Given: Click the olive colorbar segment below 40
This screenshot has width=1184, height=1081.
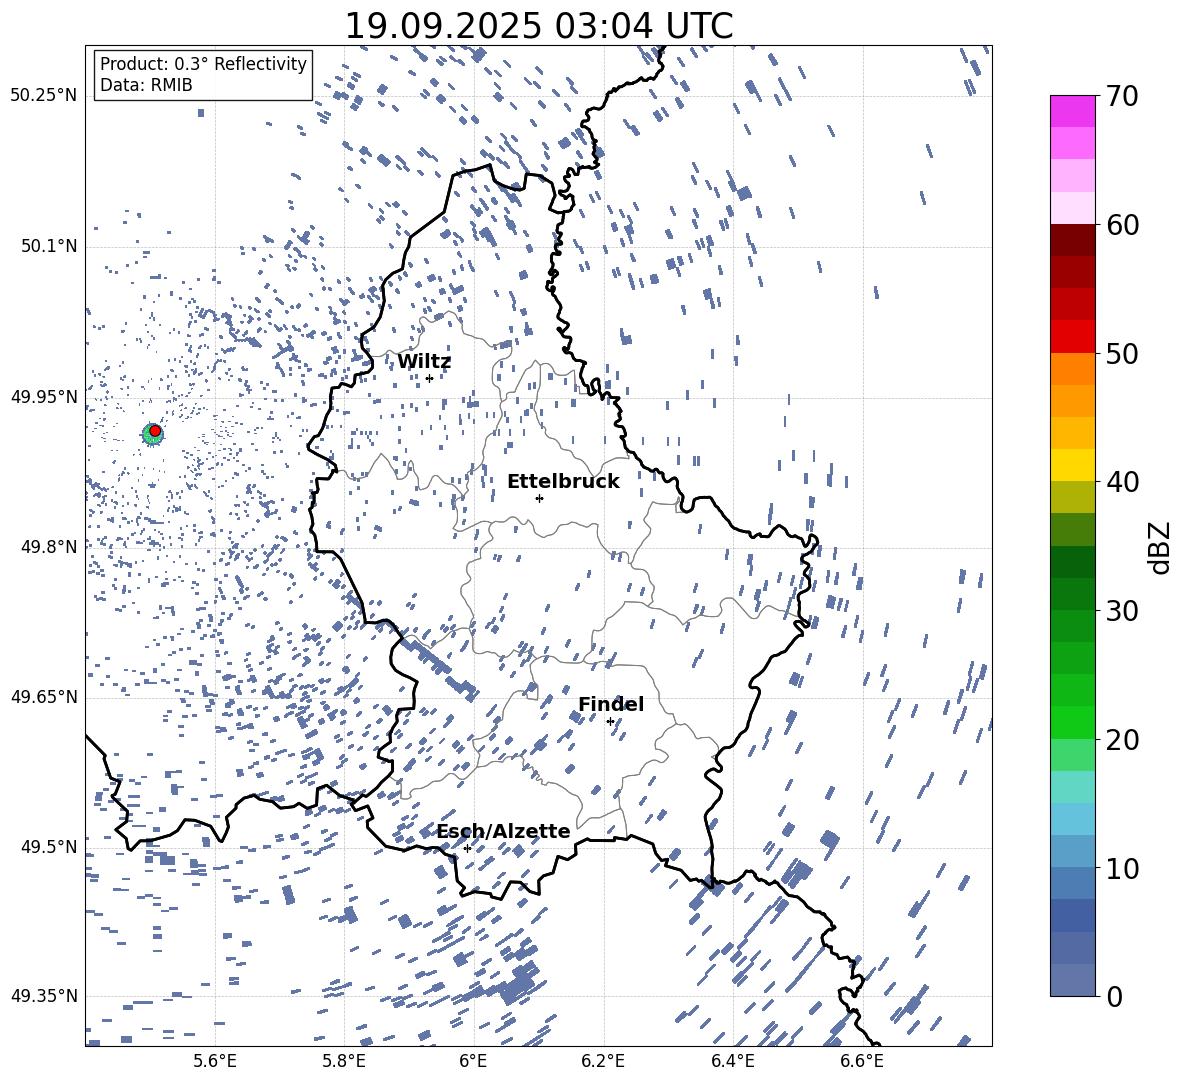Looking at the screenshot, I should tap(1072, 497).
